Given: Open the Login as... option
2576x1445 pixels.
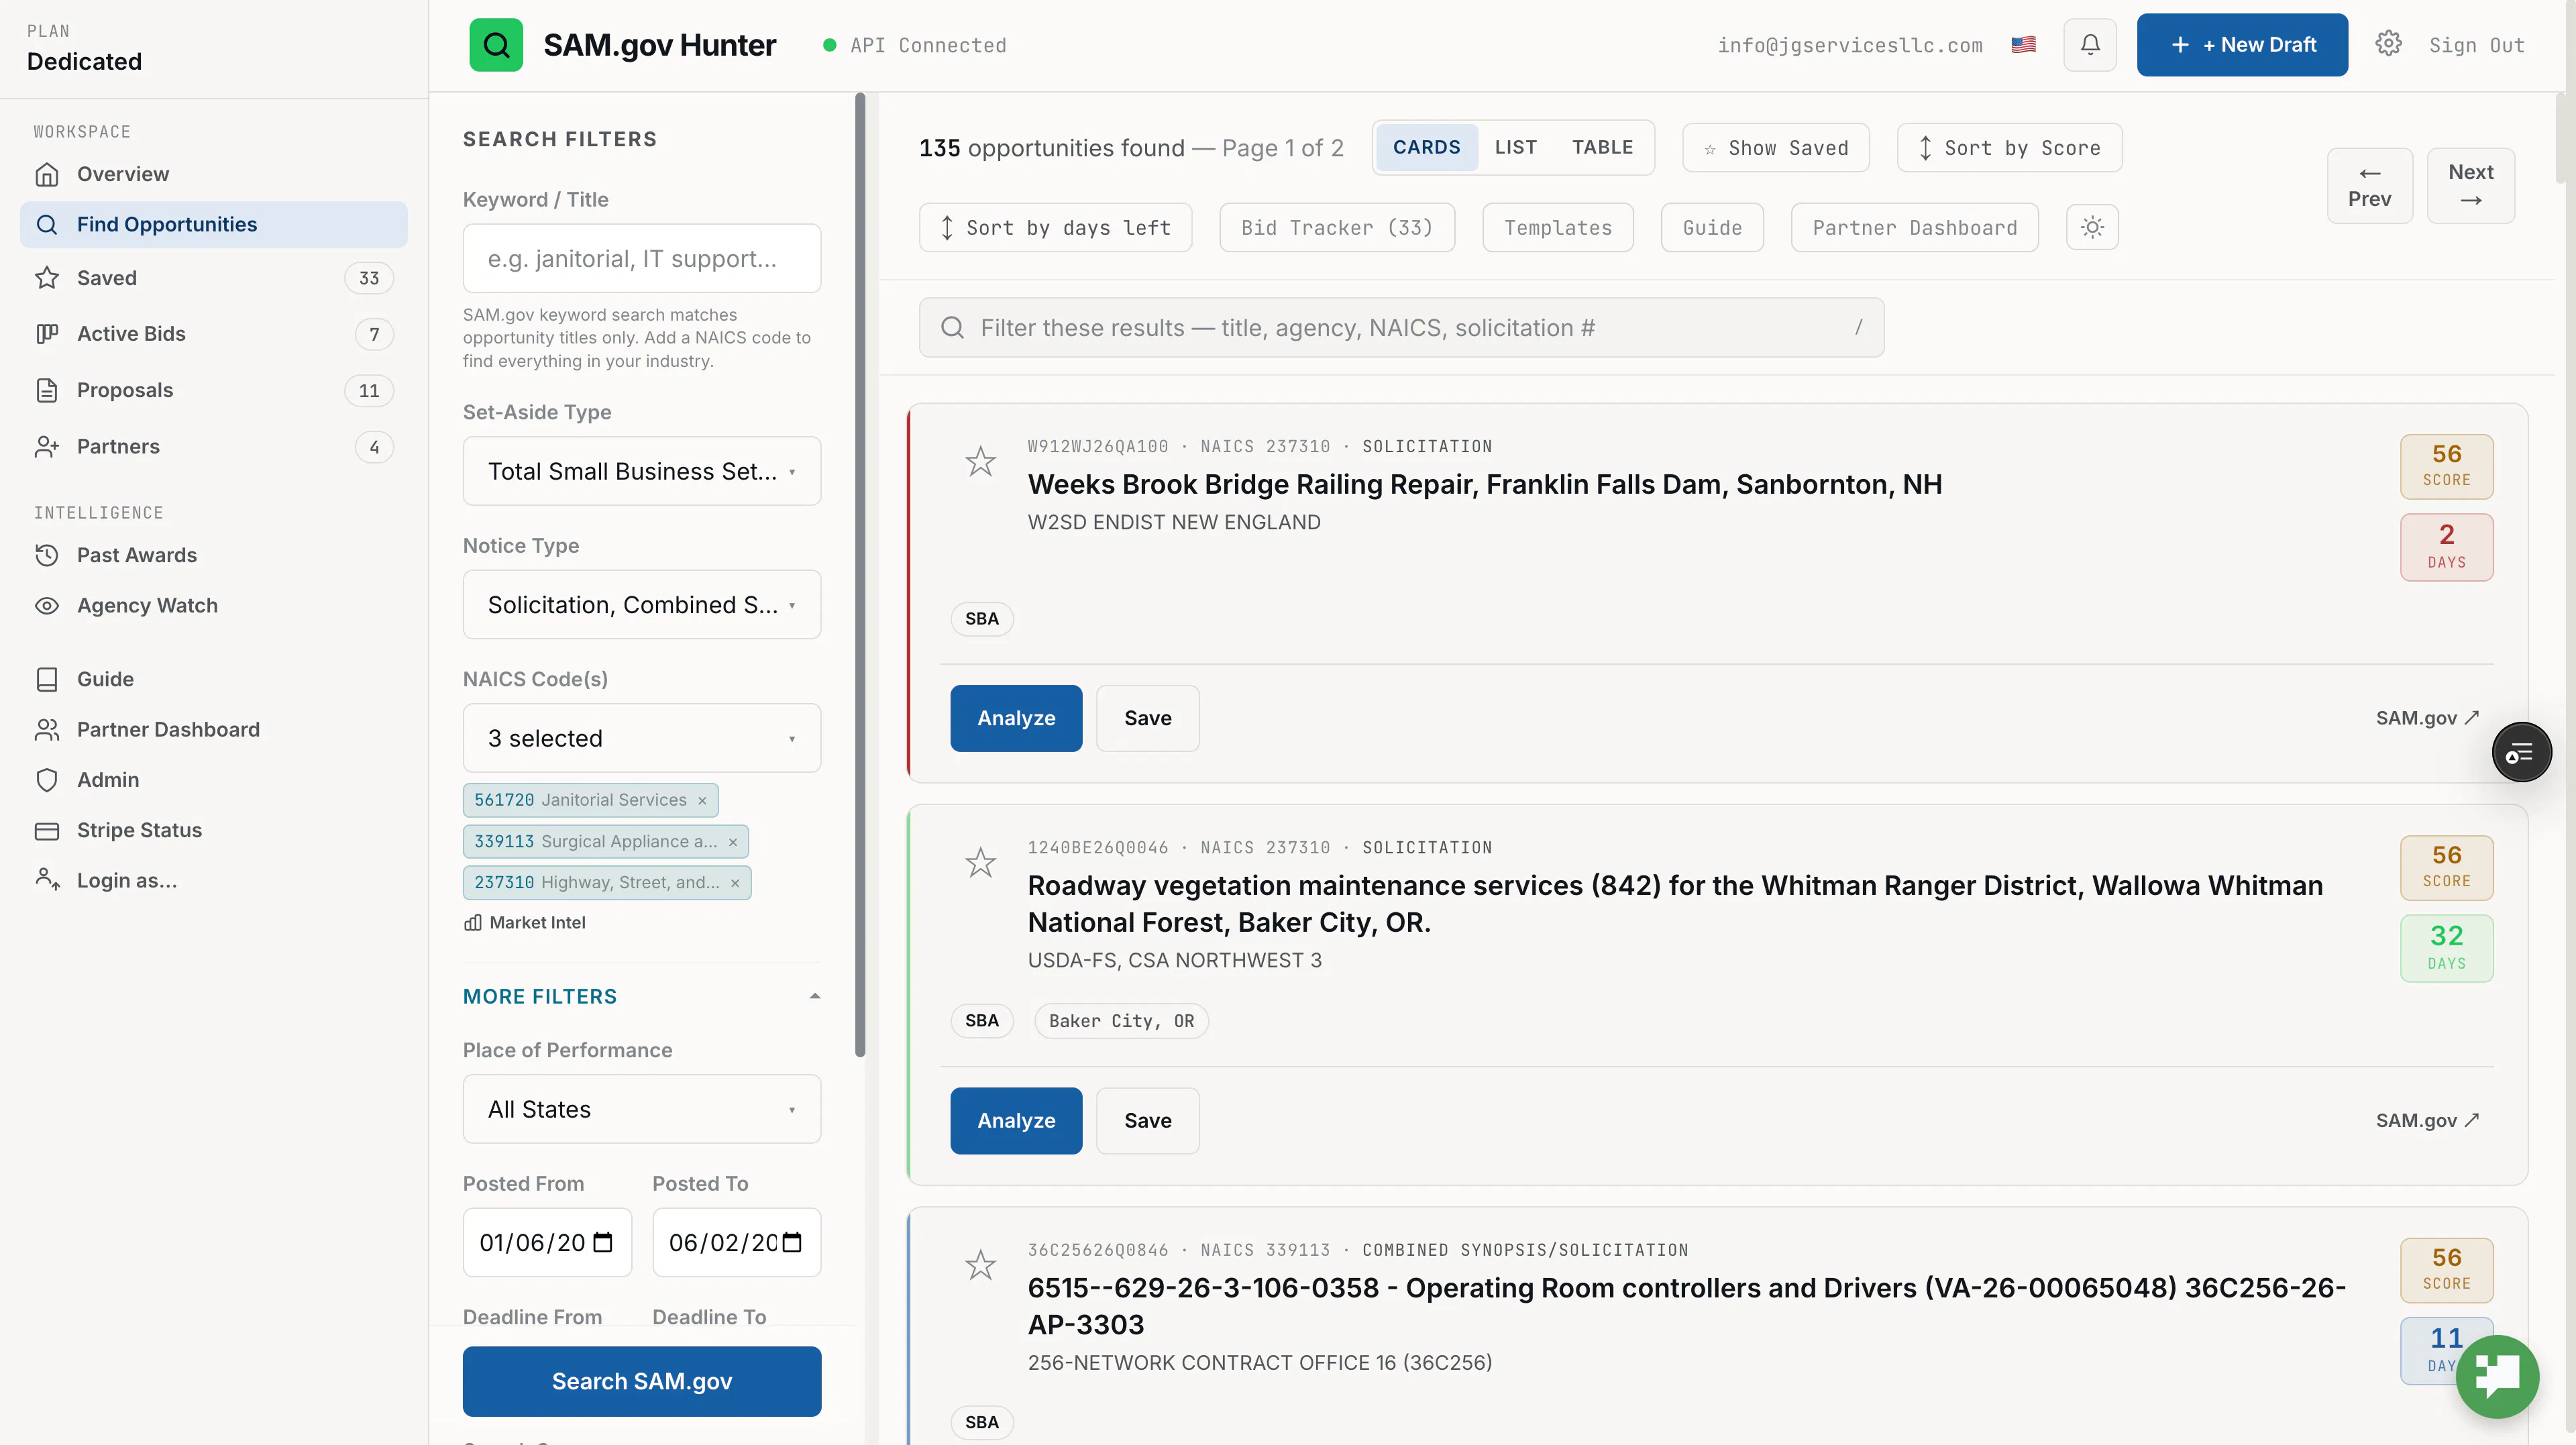Looking at the screenshot, I should [214, 881].
